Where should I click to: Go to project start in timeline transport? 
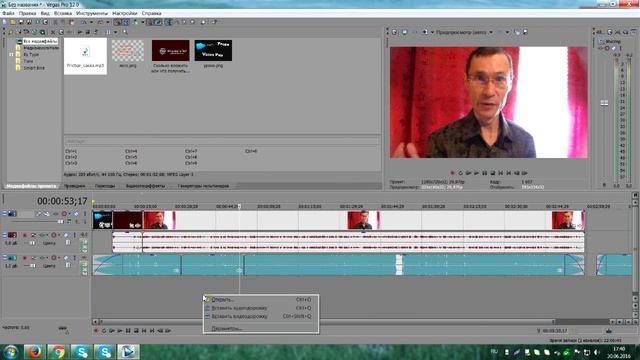point(144,331)
